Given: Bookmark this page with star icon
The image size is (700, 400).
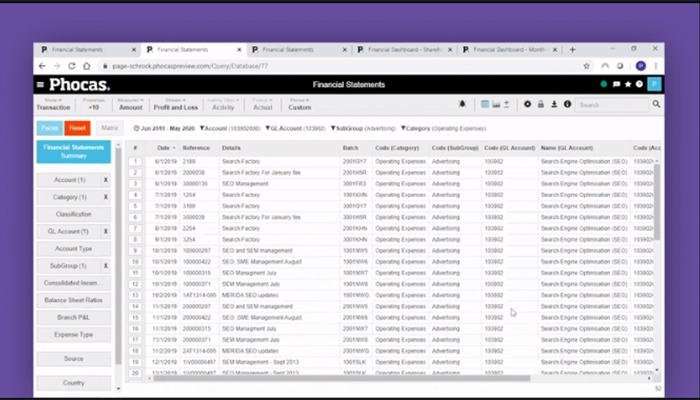Looking at the screenshot, I should tap(587, 66).
